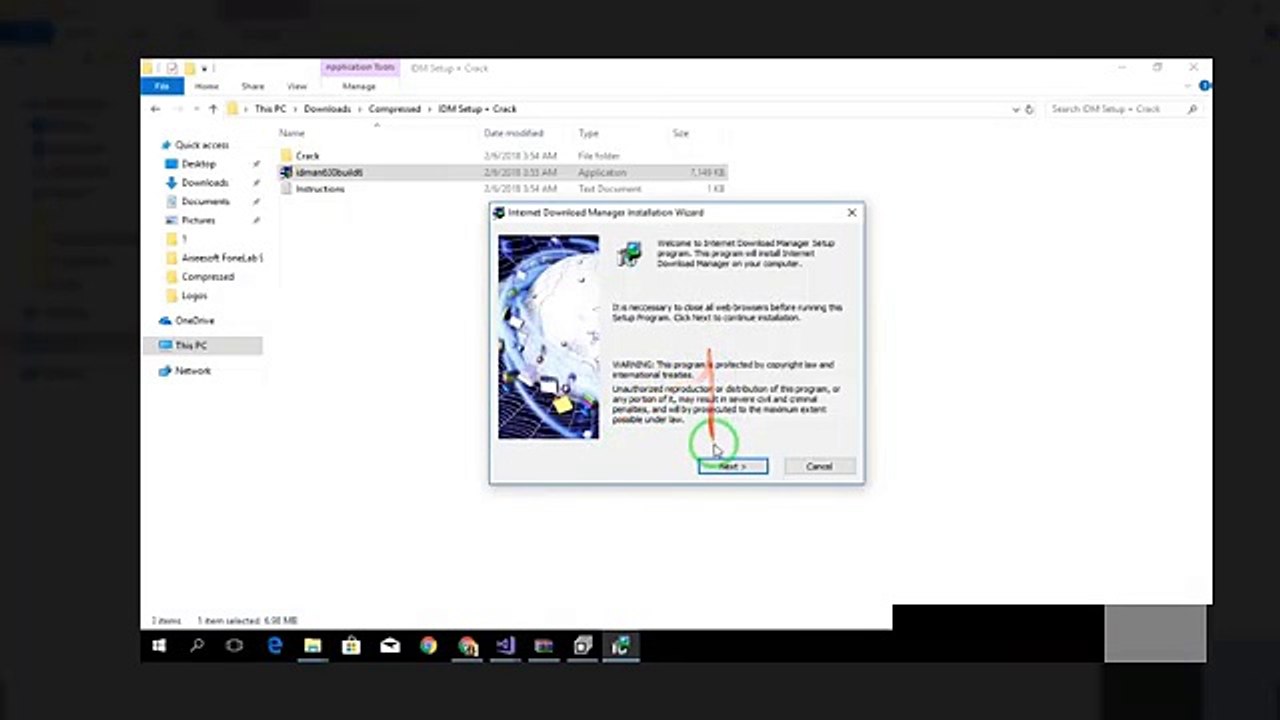1280x720 pixels.
Task: Open the recent locations dropdown arrow
Action: point(196,109)
